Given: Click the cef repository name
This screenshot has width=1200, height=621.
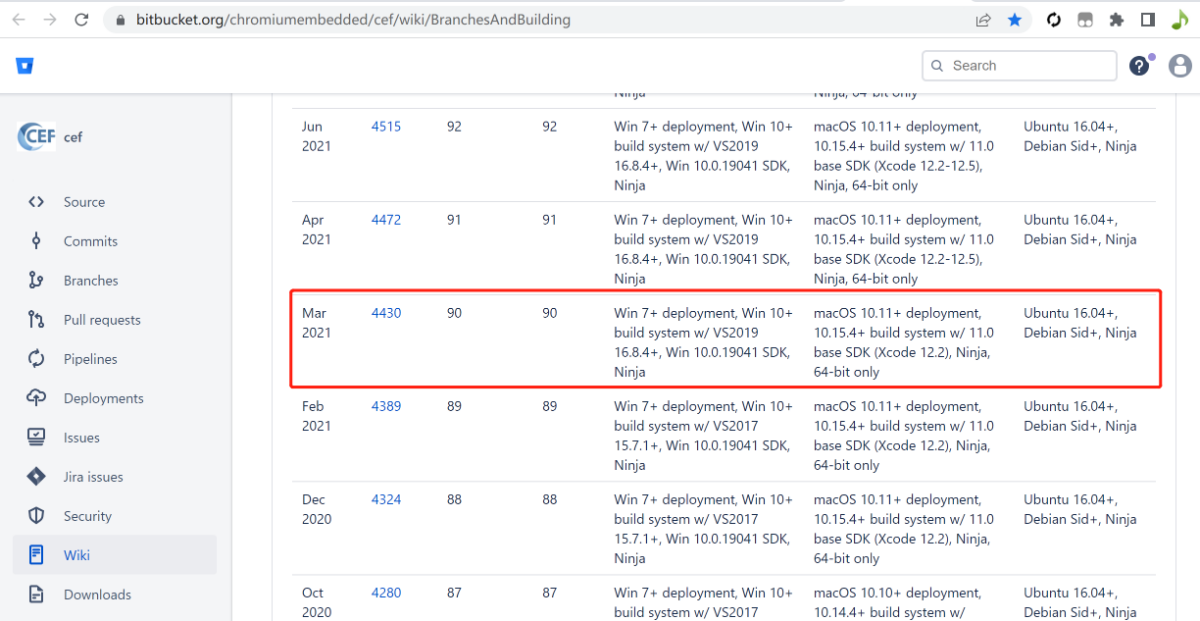Looking at the screenshot, I should [73, 137].
